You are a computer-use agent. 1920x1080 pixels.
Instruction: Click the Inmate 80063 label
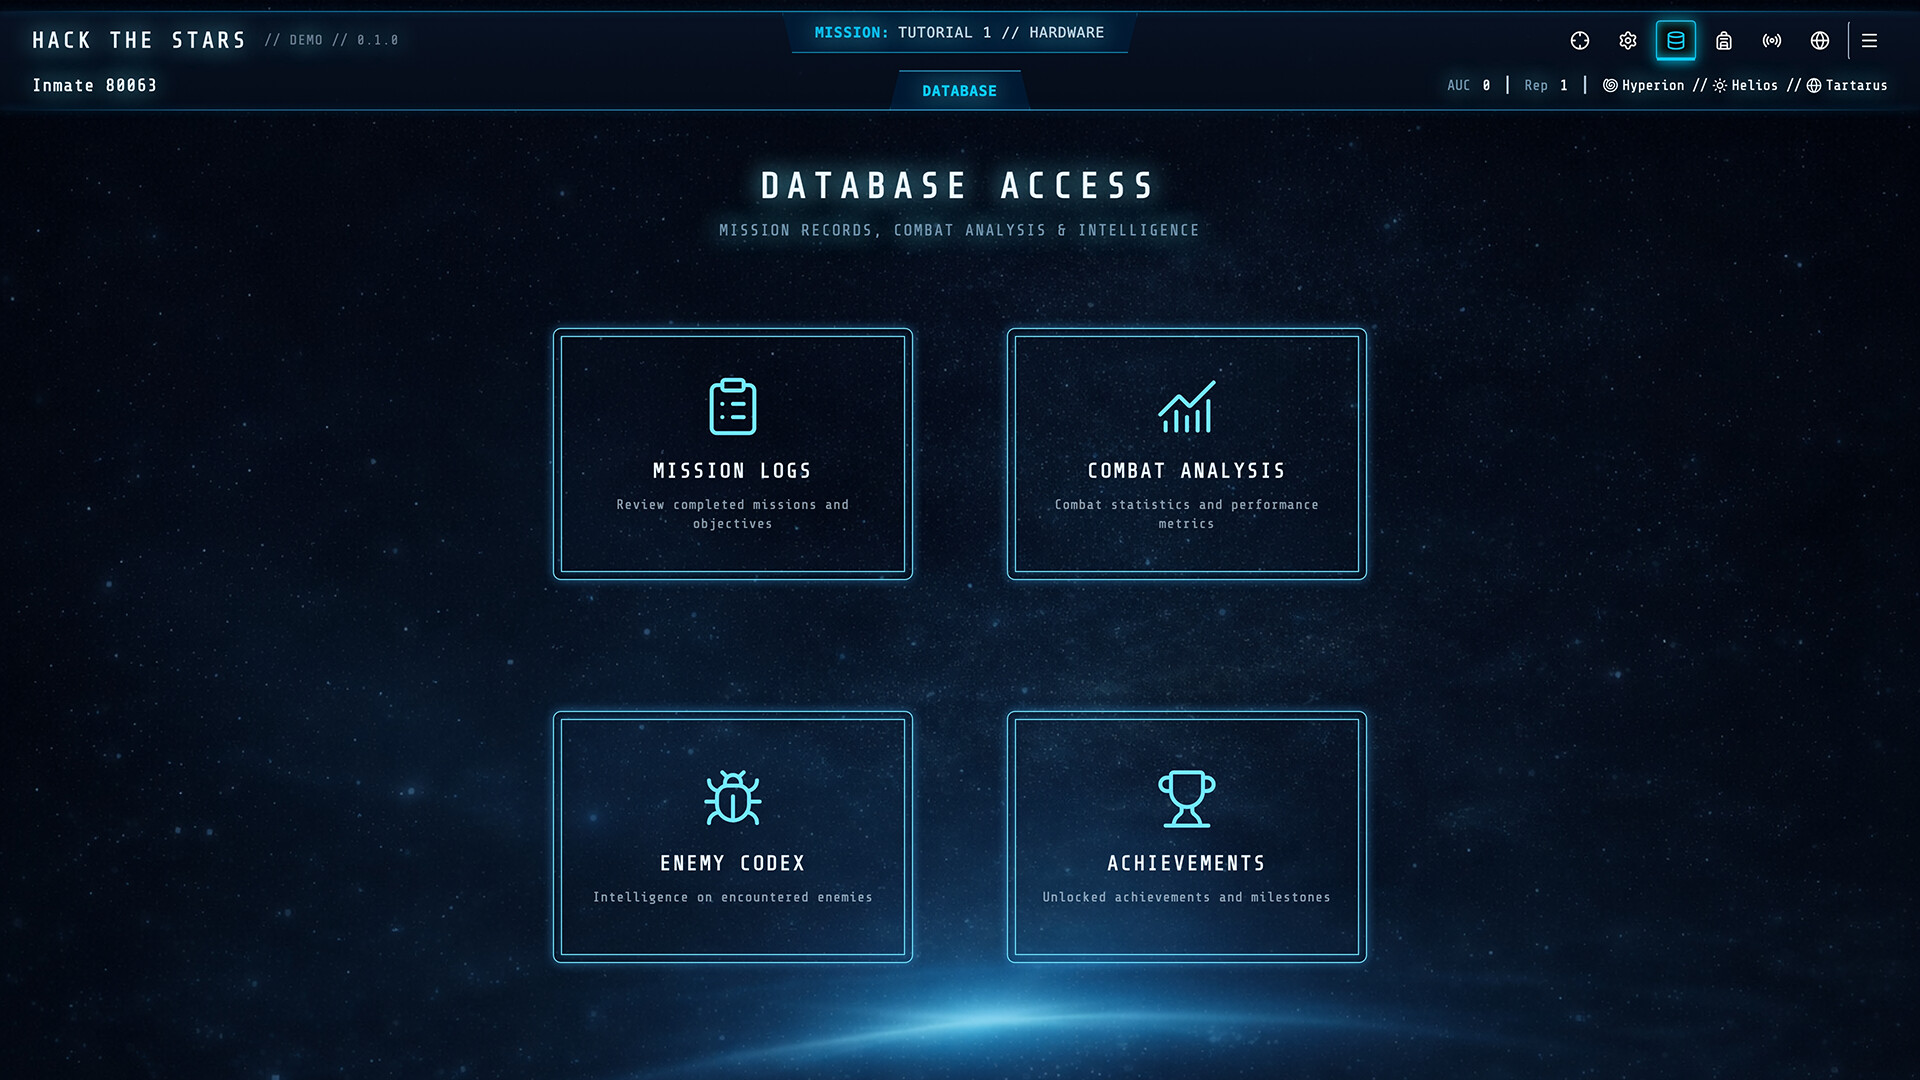95,85
